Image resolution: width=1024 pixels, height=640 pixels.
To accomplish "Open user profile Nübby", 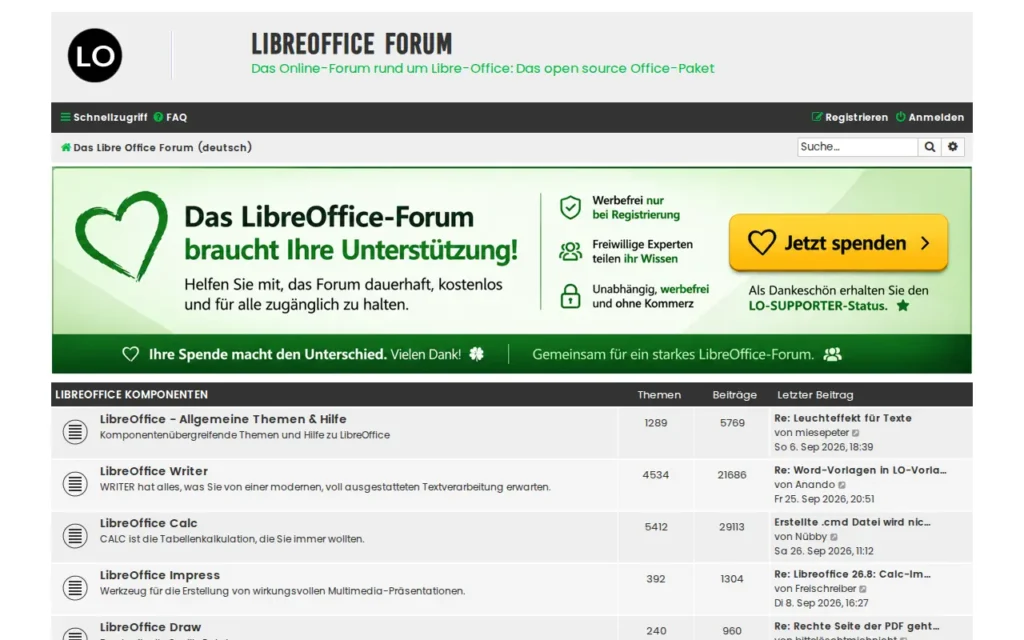I will click(x=810, y=537).
